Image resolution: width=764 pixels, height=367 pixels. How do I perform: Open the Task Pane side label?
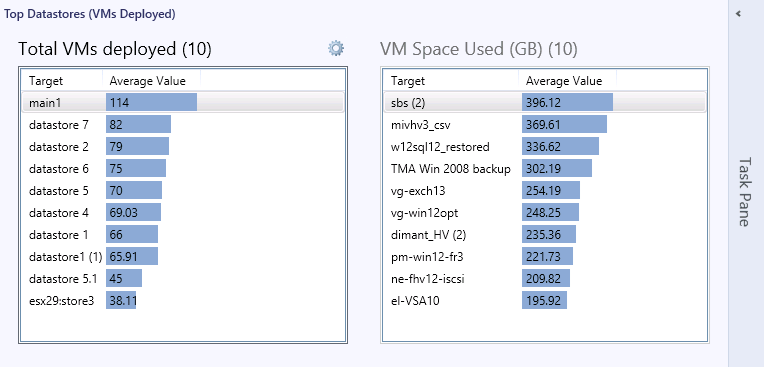tap(744, 192)
